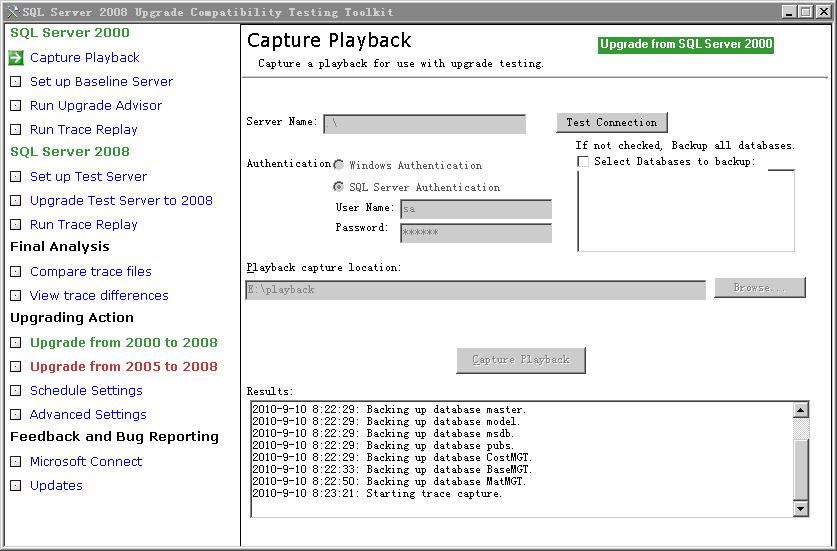This screenshot has width=837, height=551.
Task: Click result line Backing up database CostMGT
Action: 392,458
